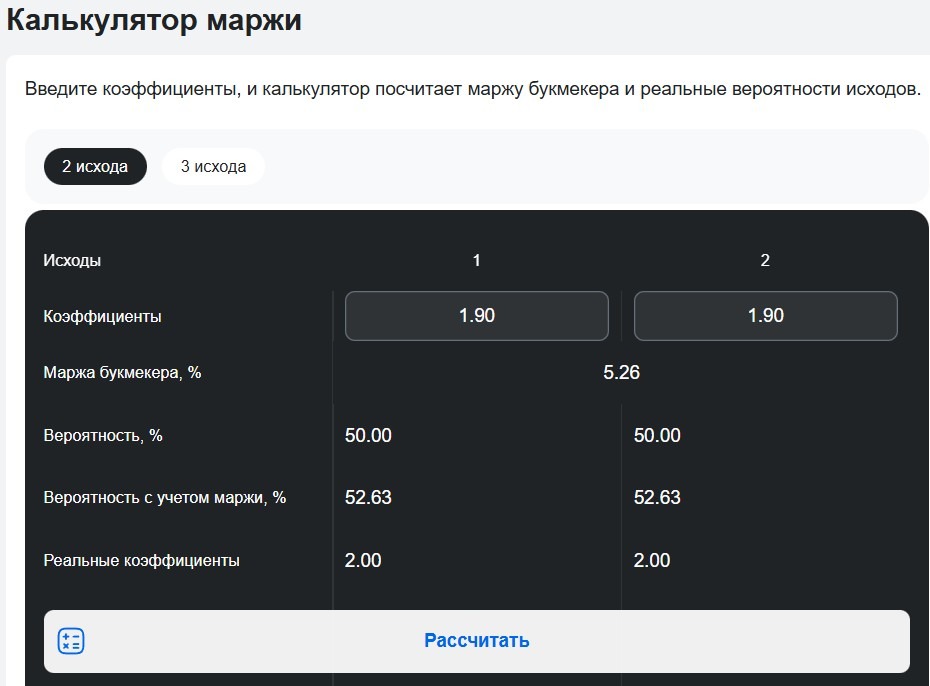Click the "Реальные коэффициенты" row label
This screenshot has height=686, width=930.
(x=141, y=561)
